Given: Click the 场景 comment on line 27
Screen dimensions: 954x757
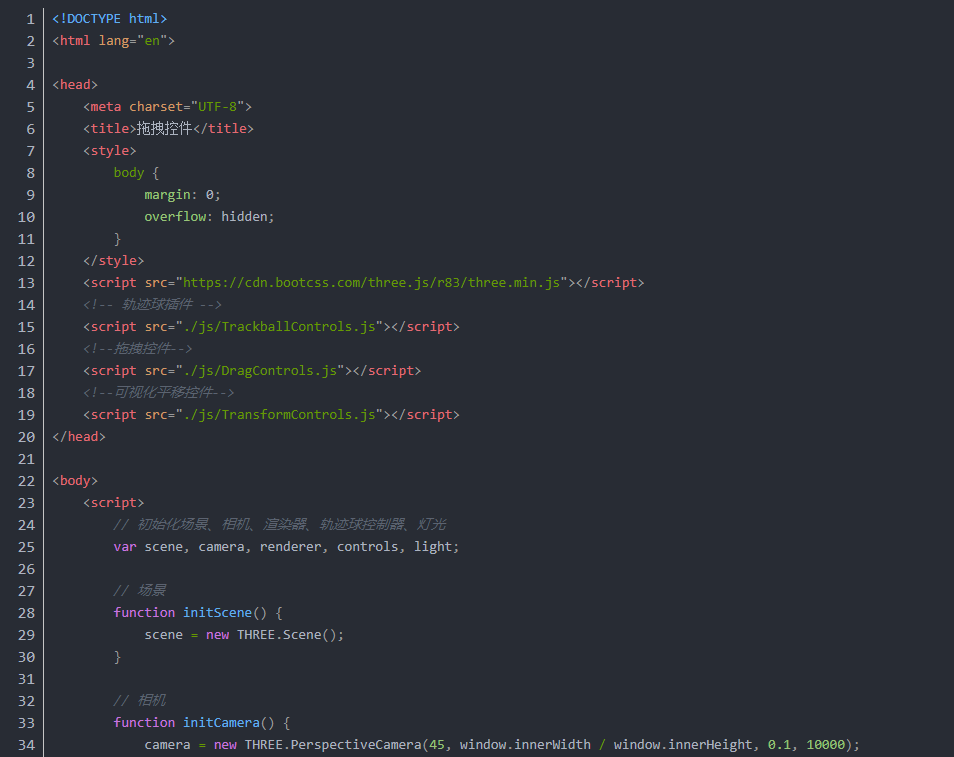Looking at the screenshot, I should coord(140,590).
